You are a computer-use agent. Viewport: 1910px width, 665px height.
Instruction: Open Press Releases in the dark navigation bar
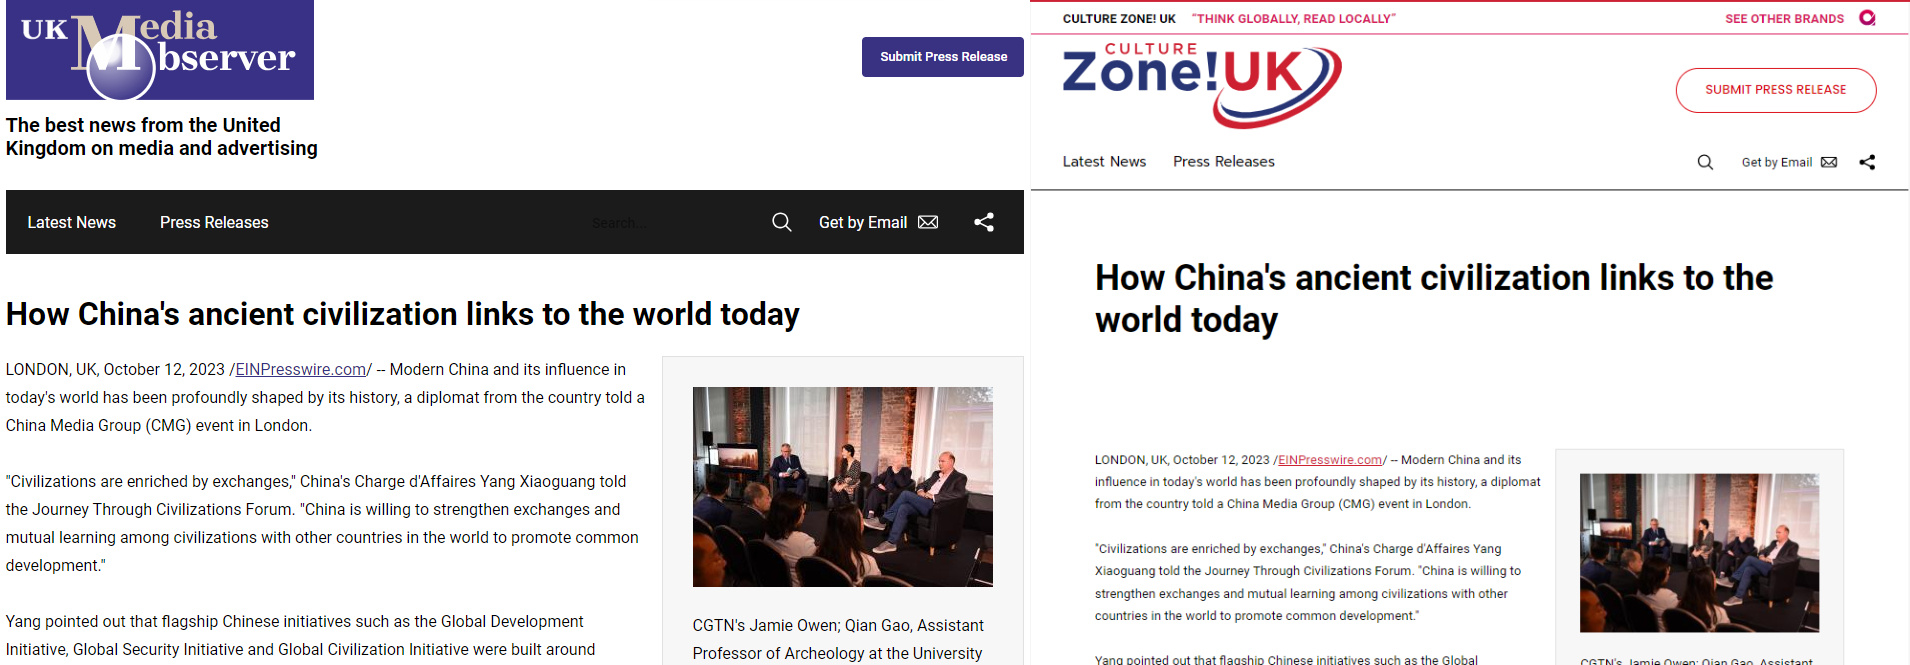pyautogui.click(x=214, y=222)
